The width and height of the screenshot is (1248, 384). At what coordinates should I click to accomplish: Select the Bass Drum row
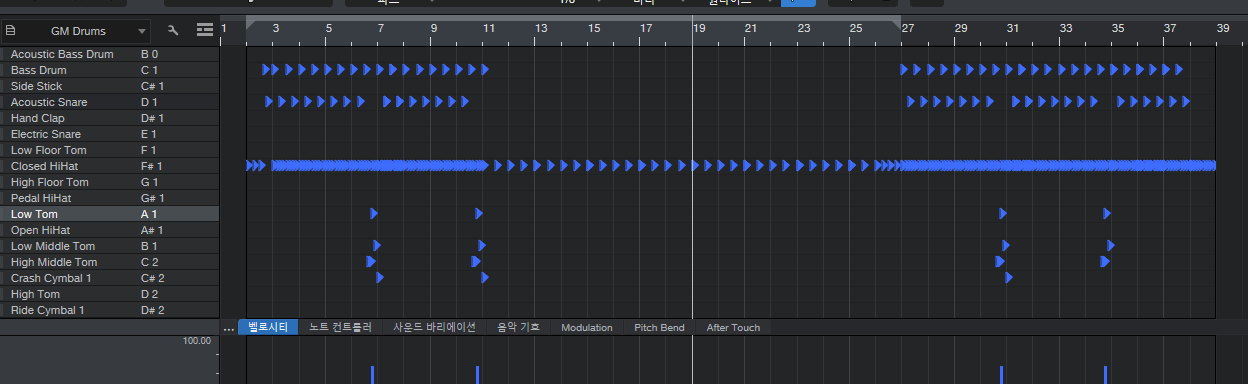coord(110,70)
